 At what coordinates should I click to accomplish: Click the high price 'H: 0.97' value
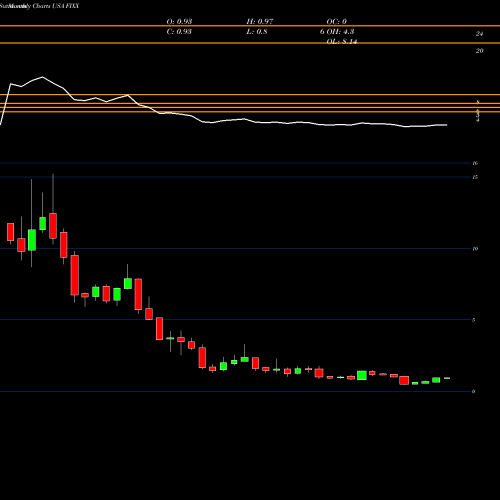260,21
